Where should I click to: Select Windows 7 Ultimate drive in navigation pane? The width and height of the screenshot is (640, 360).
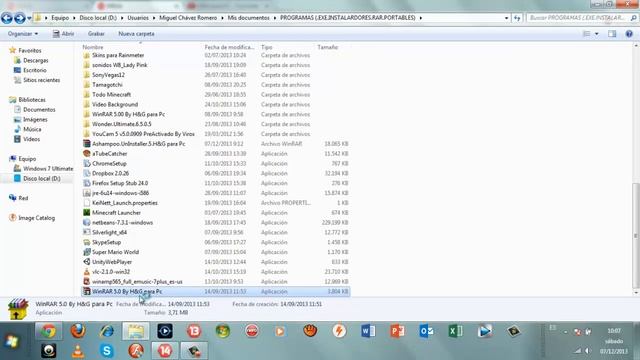click(x=48, y=169)
